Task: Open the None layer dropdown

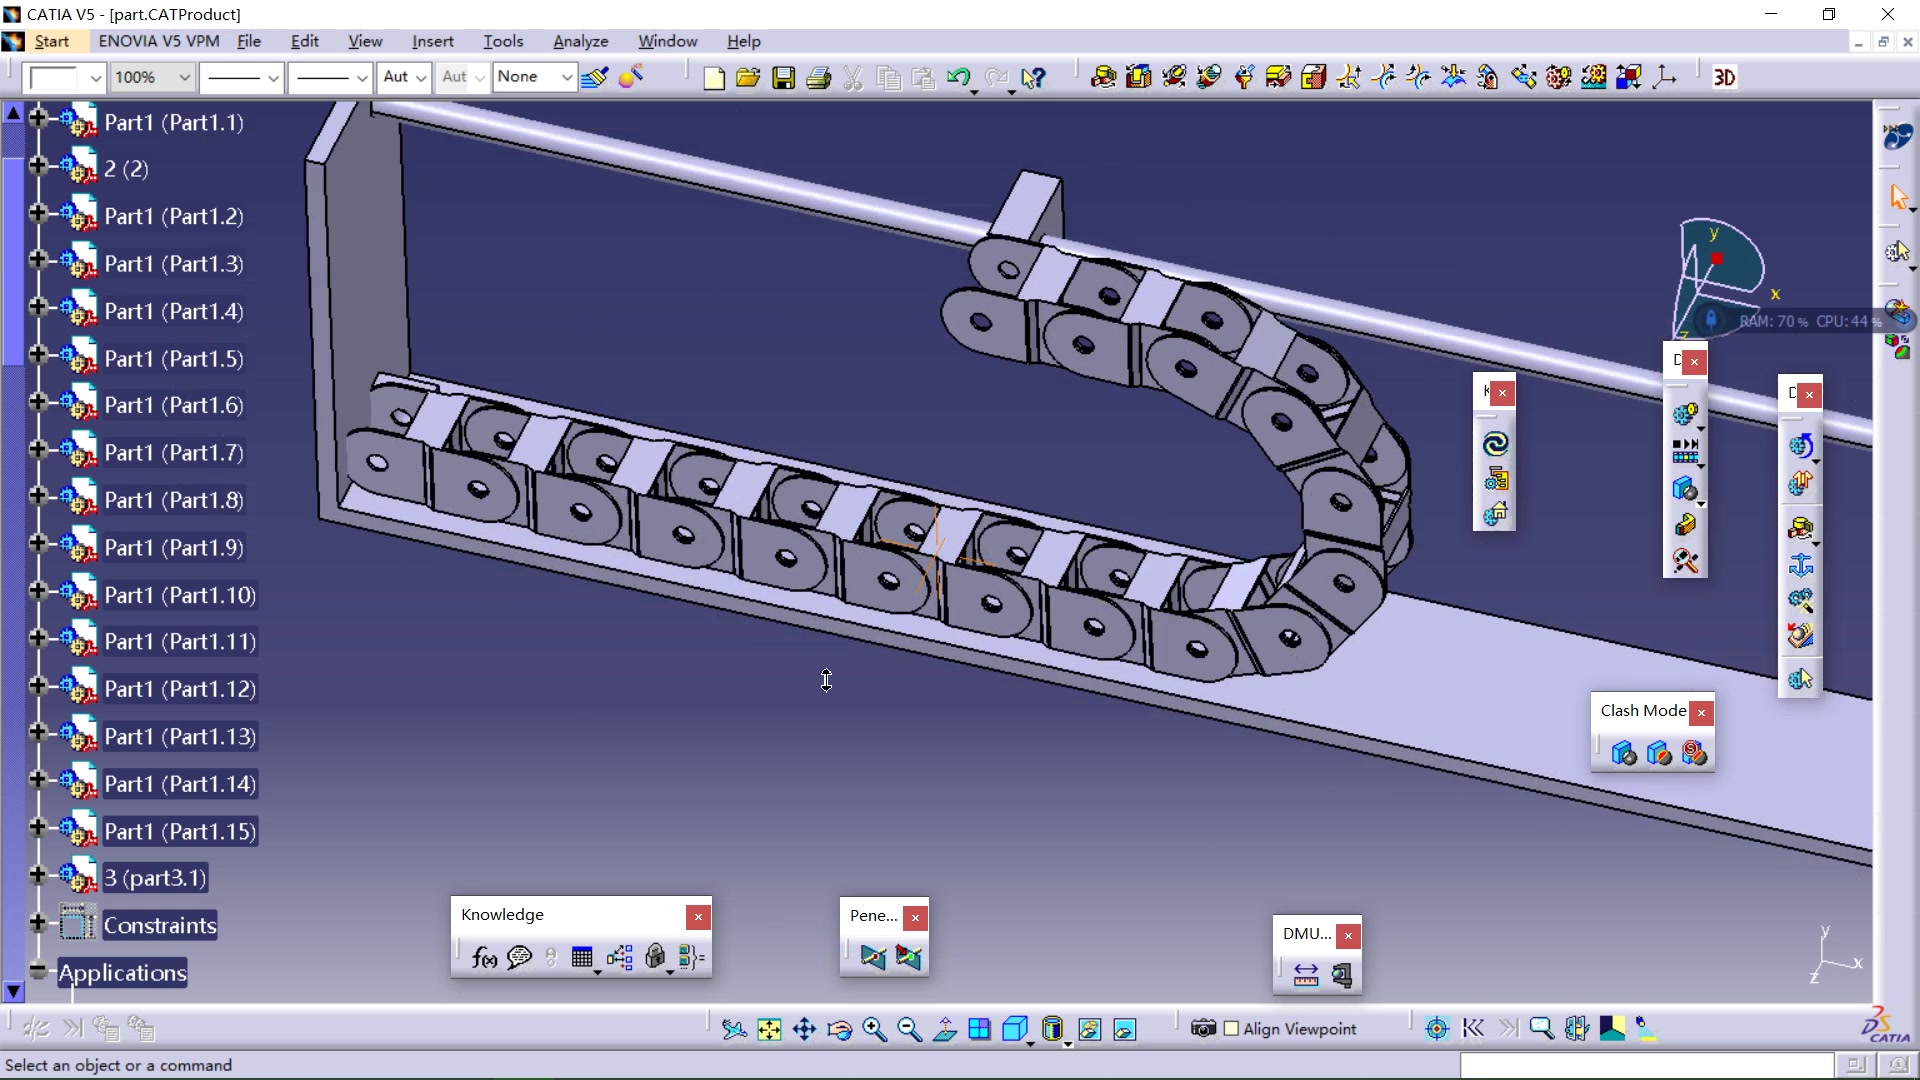Action: [x=566, y=77]
